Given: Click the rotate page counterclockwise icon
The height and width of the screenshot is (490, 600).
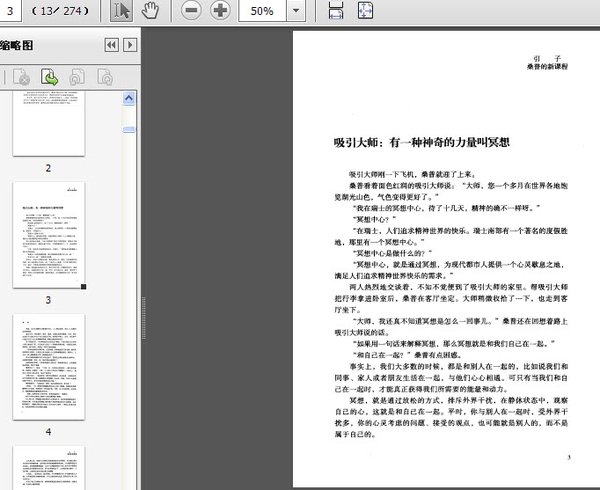Looking at the screenshot, I should click(x=77, y=77).
